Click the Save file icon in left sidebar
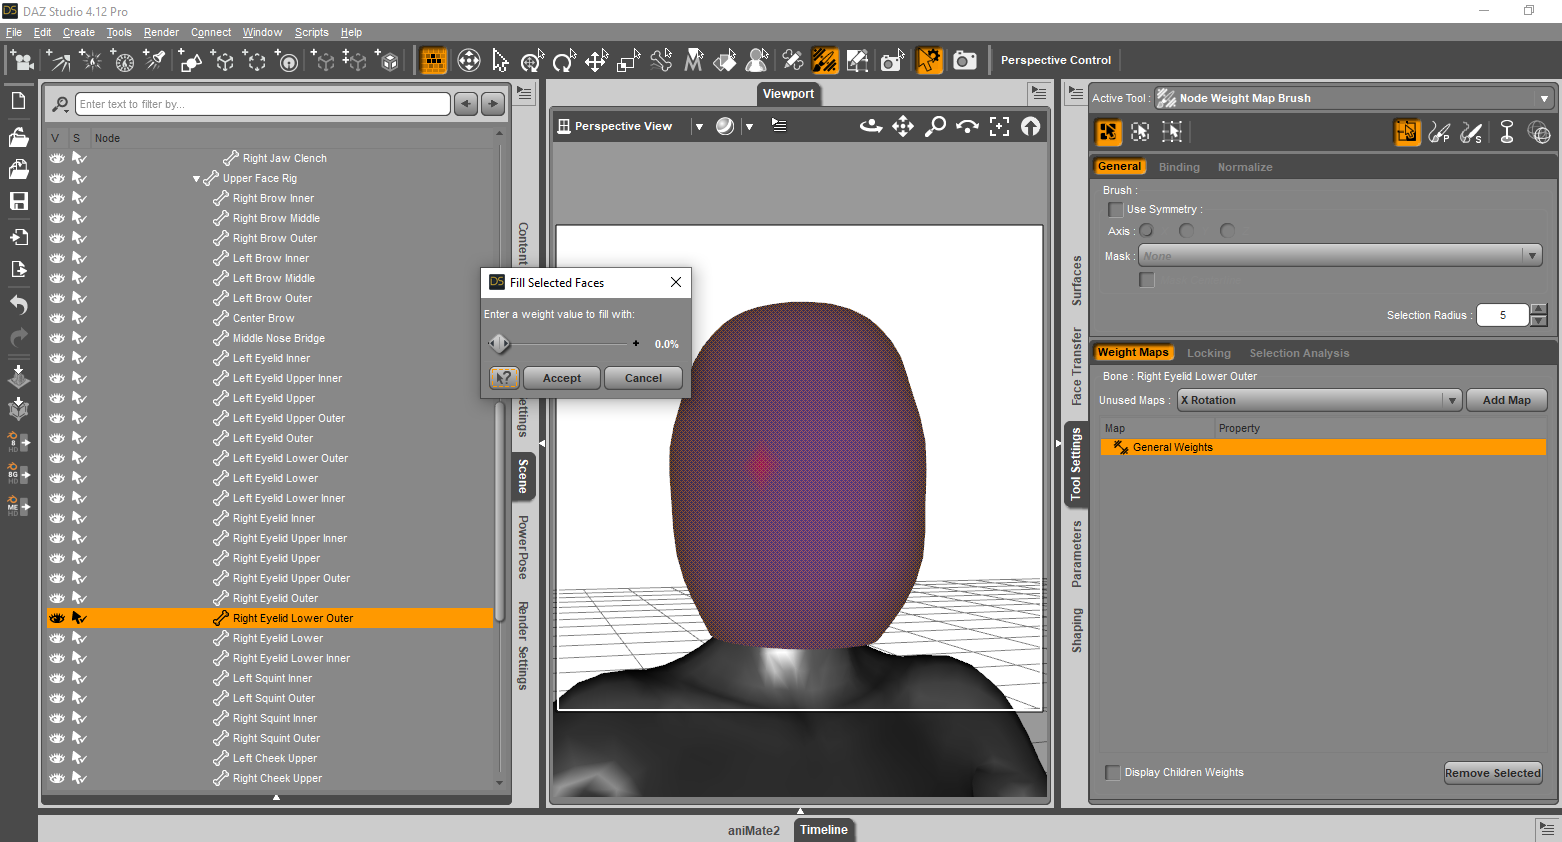Screen dimensions: 1562x842 click(x=18, y=201)
